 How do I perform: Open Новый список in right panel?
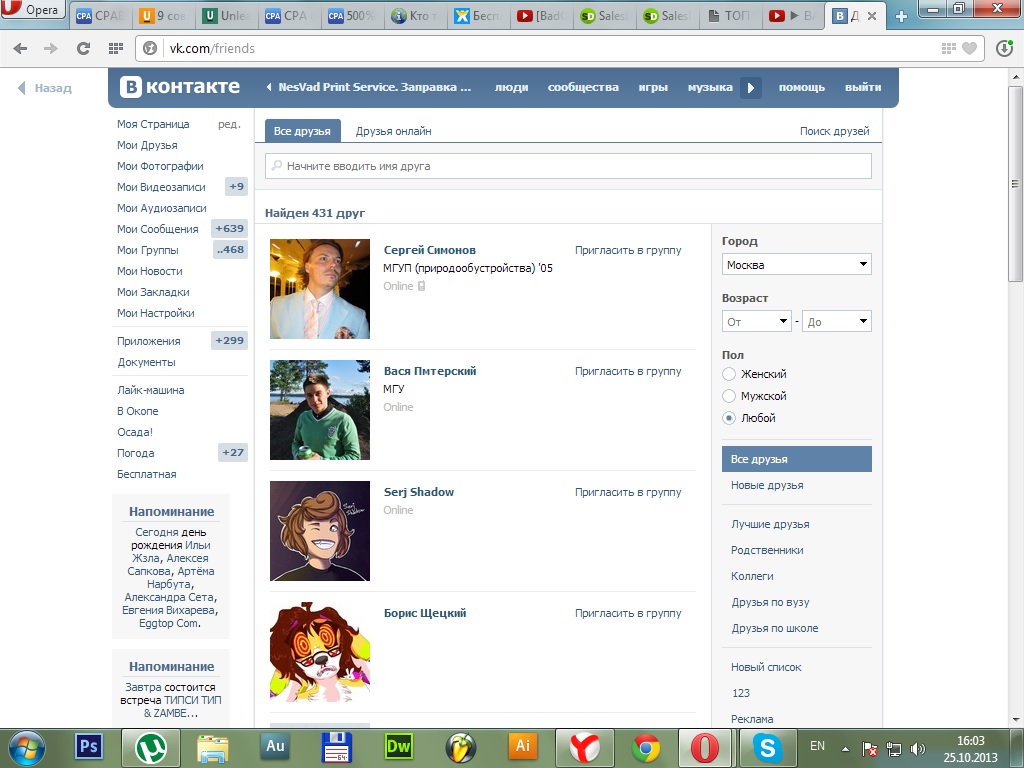pyautogui.click(x=766, y=667)
